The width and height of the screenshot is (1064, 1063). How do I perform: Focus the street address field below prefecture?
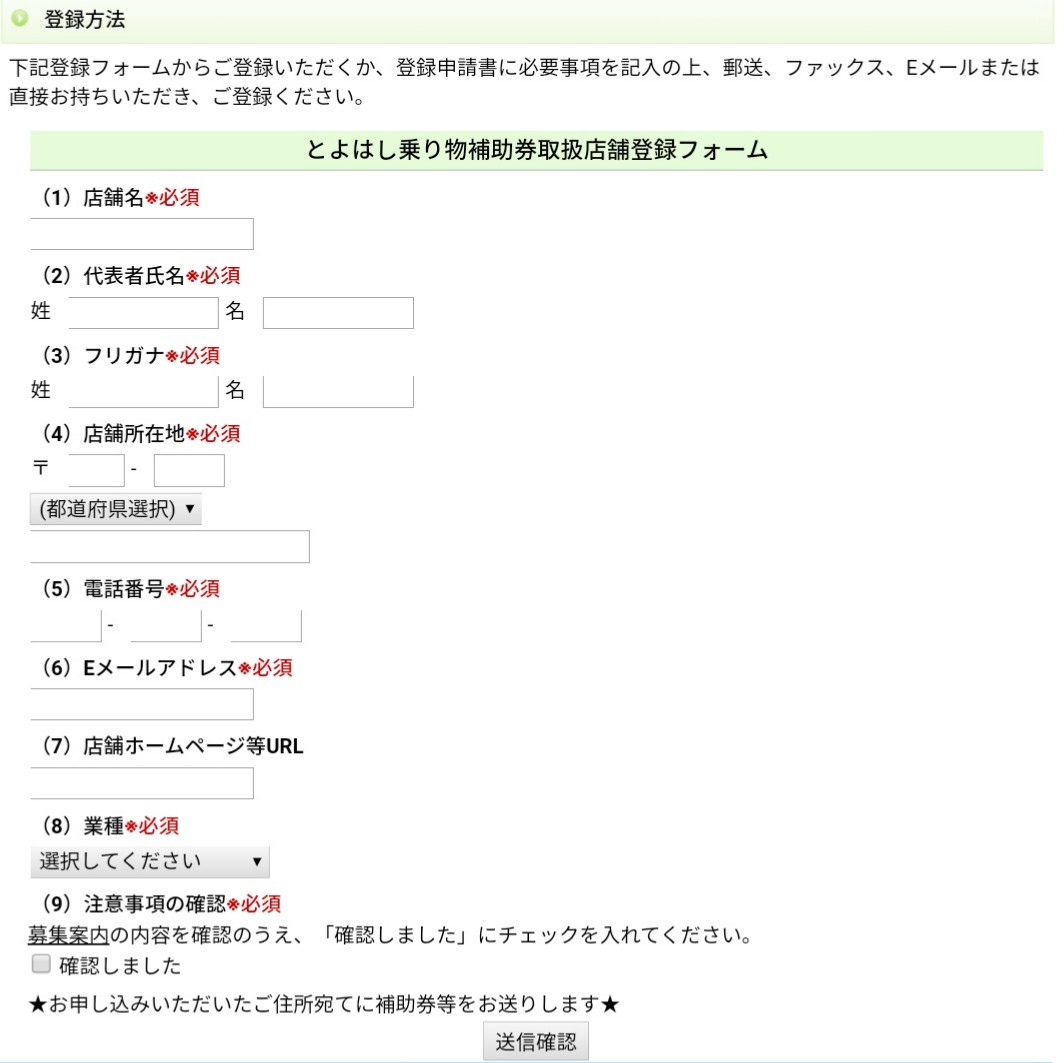click(170, 546)
